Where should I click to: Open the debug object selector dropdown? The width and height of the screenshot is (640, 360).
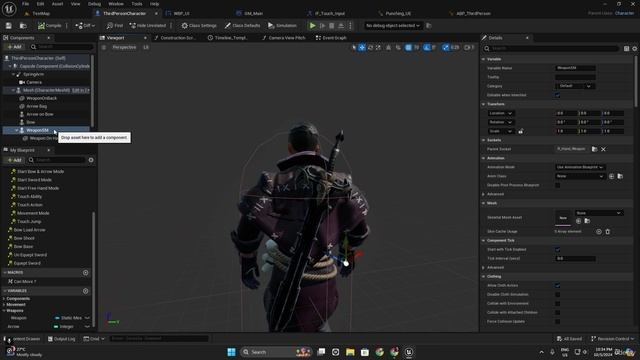(x=393, y=26)
